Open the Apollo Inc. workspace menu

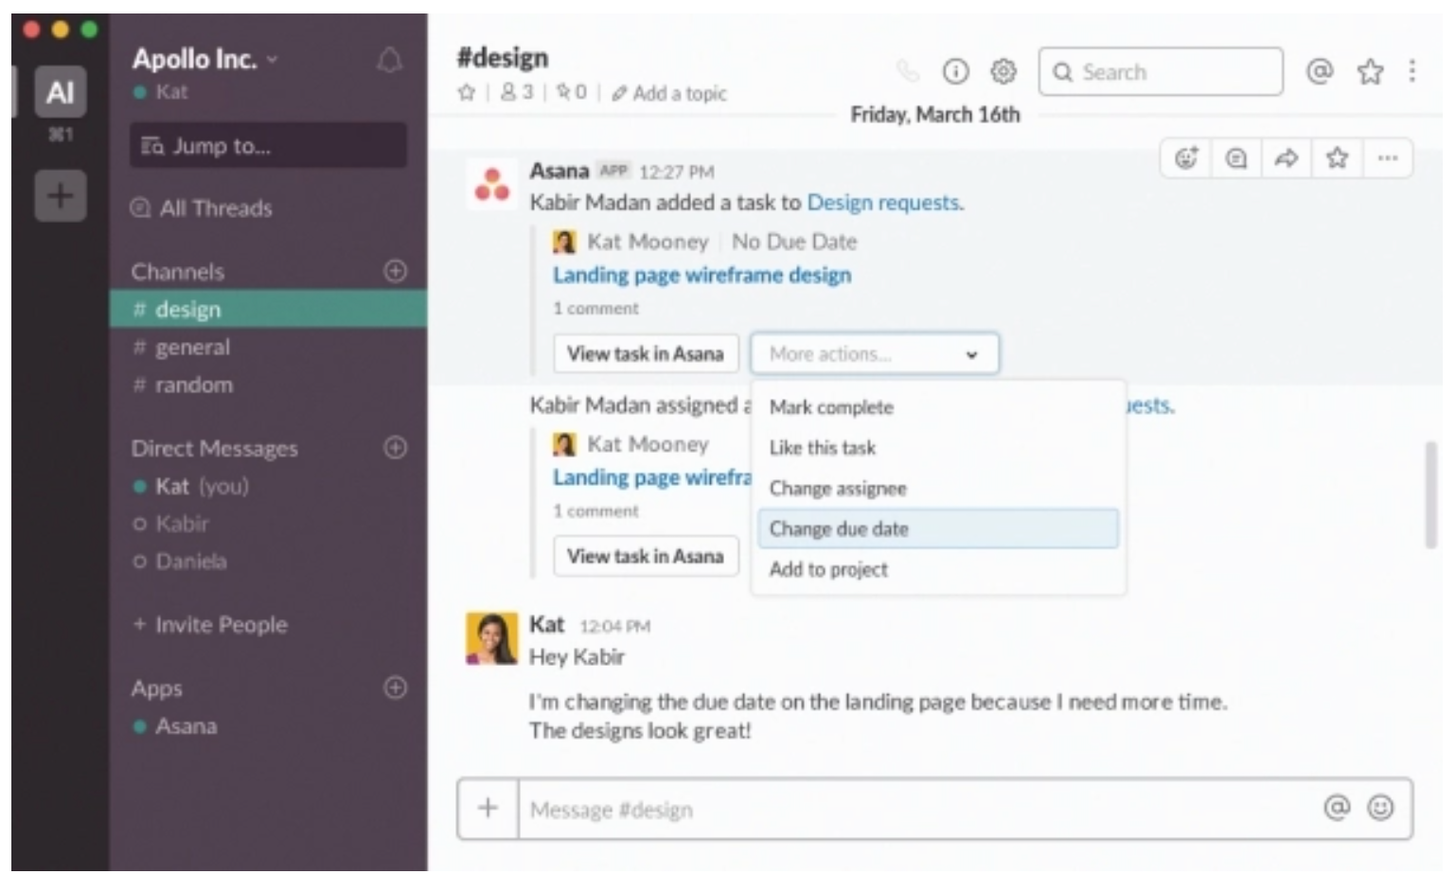pyautogui.click(x=205, y=59)
